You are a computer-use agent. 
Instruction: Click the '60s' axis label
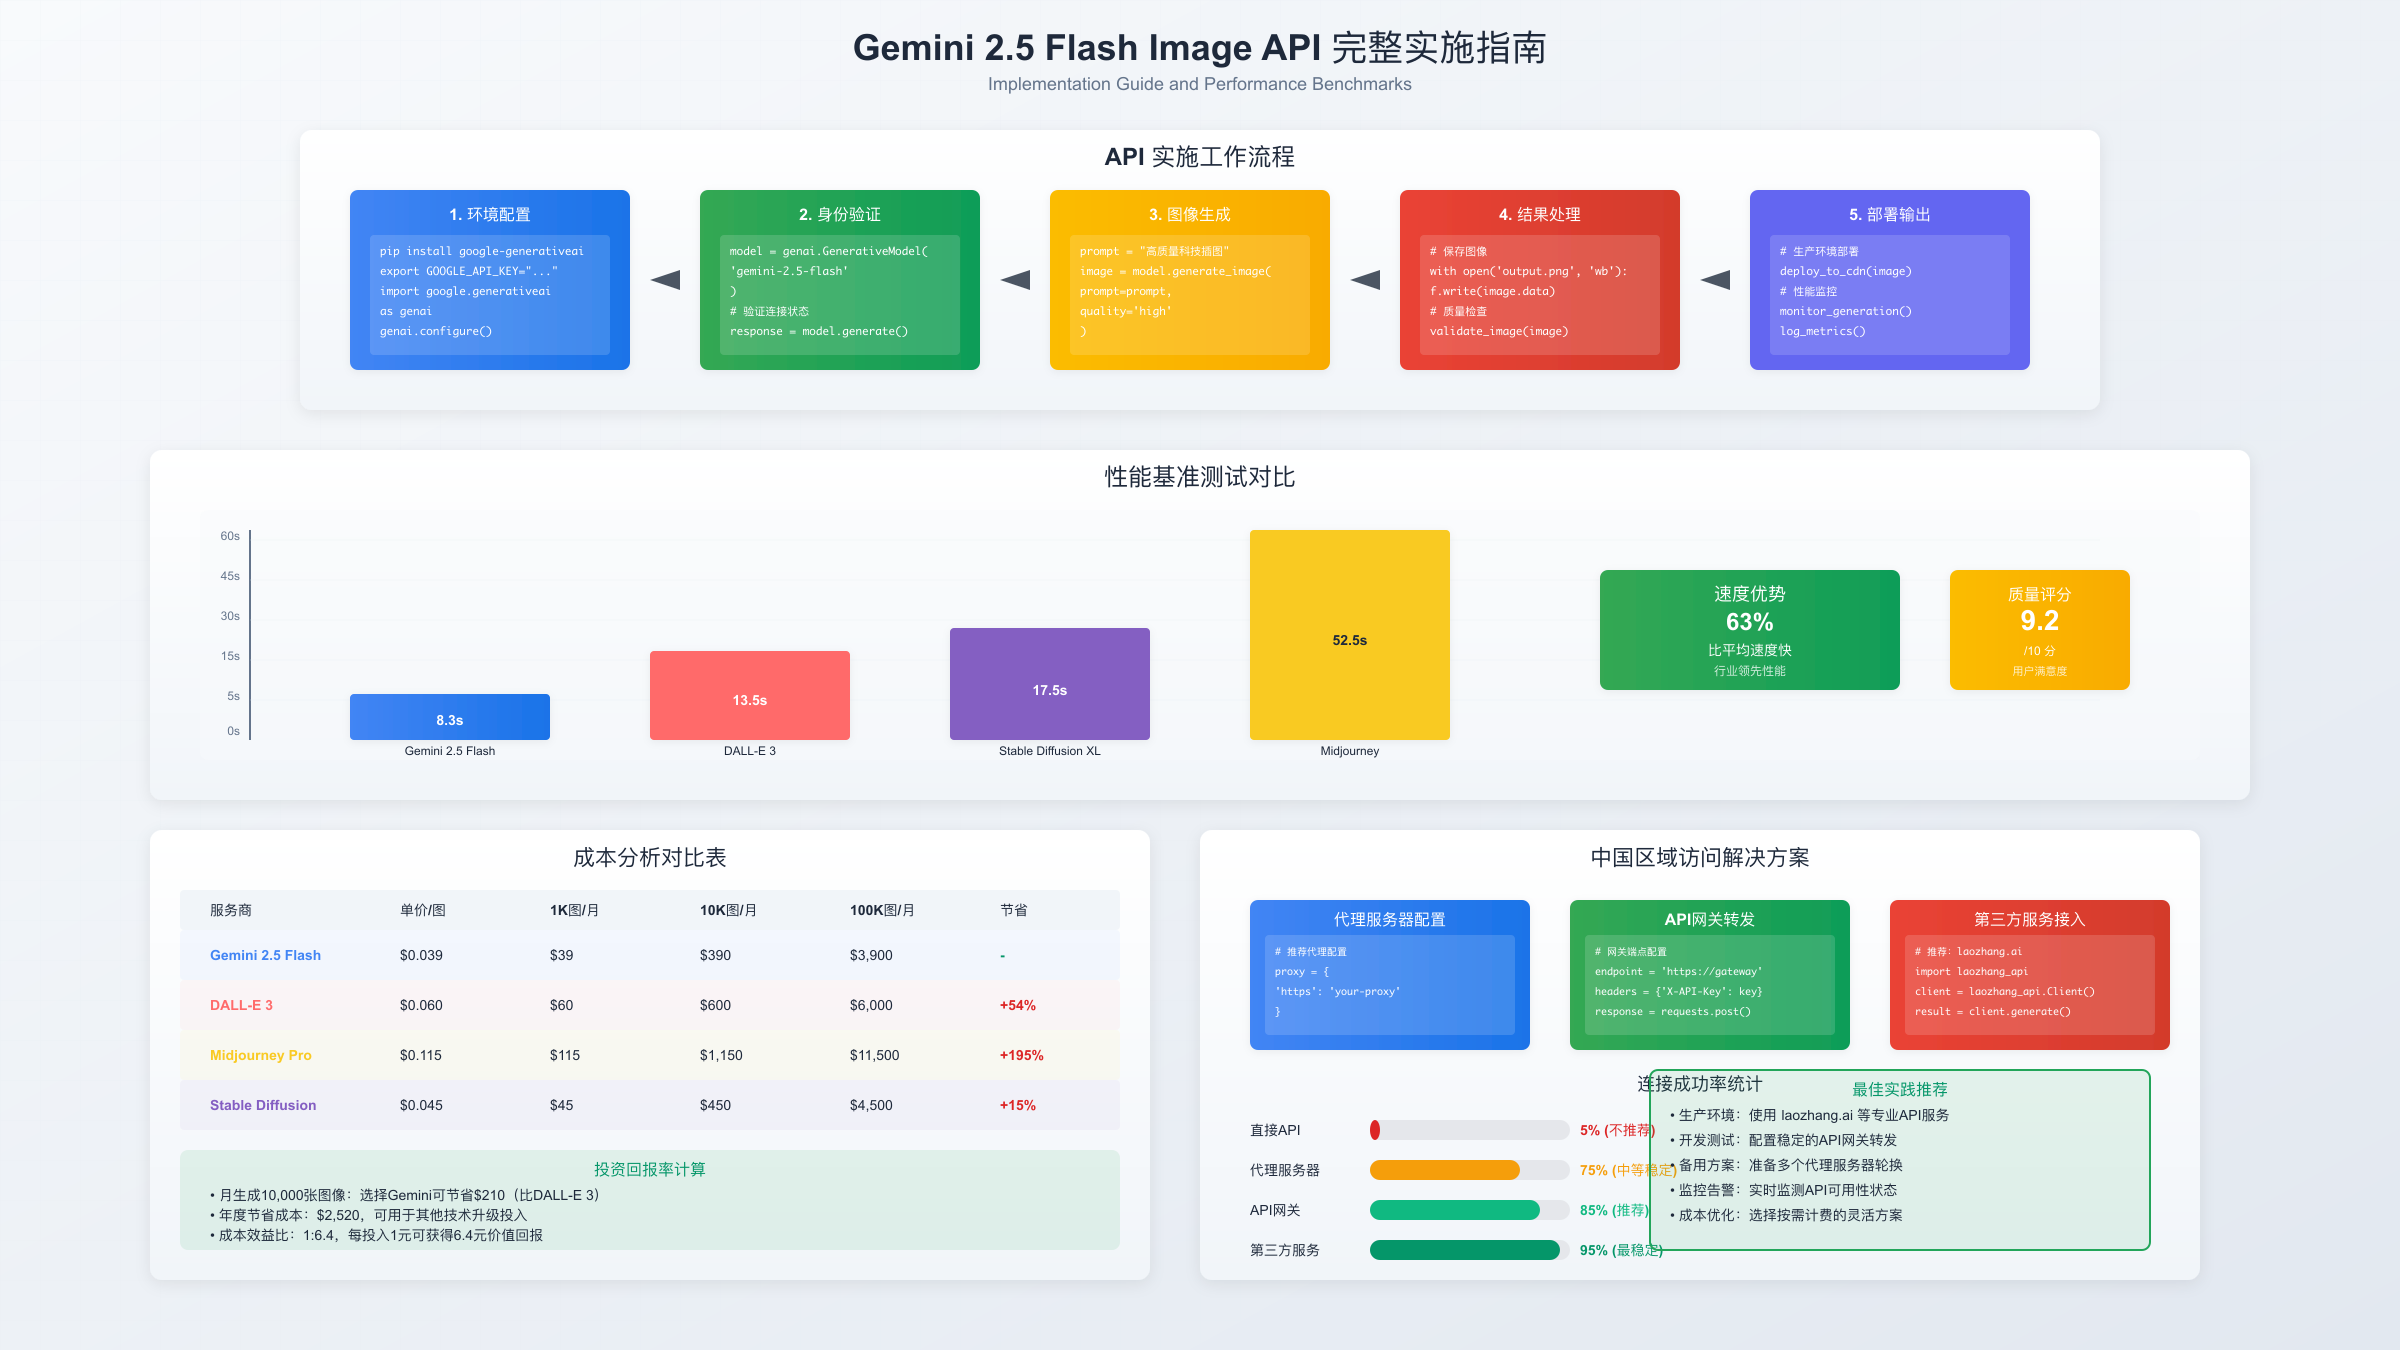click(x=230, y=536)
